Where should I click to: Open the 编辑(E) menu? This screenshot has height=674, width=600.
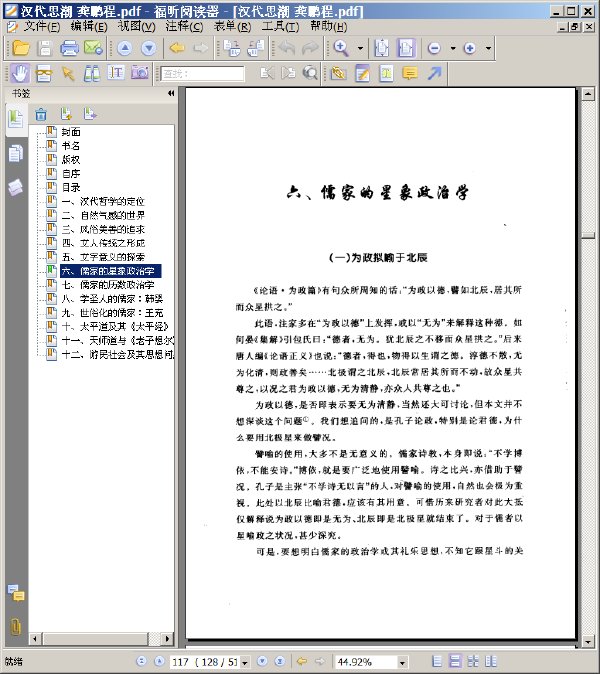89,27
